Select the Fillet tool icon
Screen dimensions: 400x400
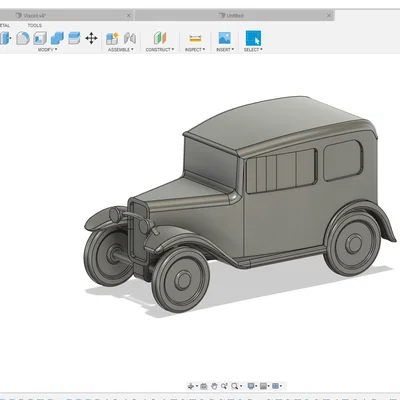point(23,38)
